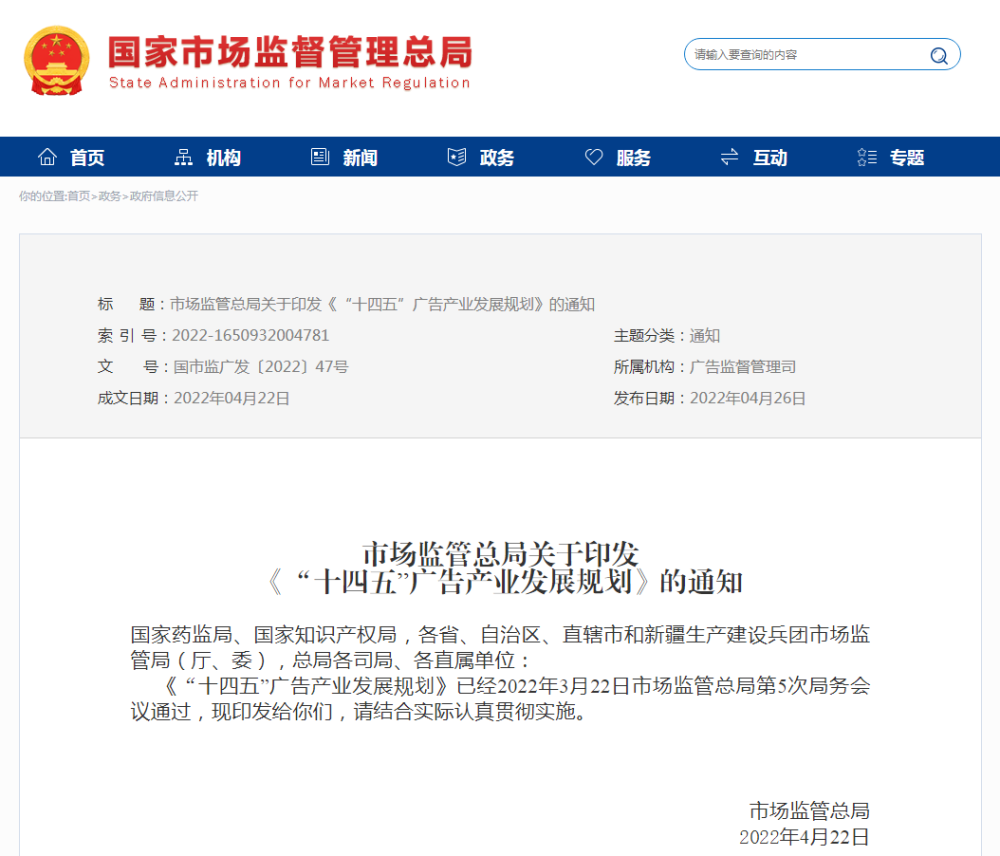This screenshot has width=1000, height=856.
Task: Click the 首页 breadcrumb link
Action: pos(78,196)
